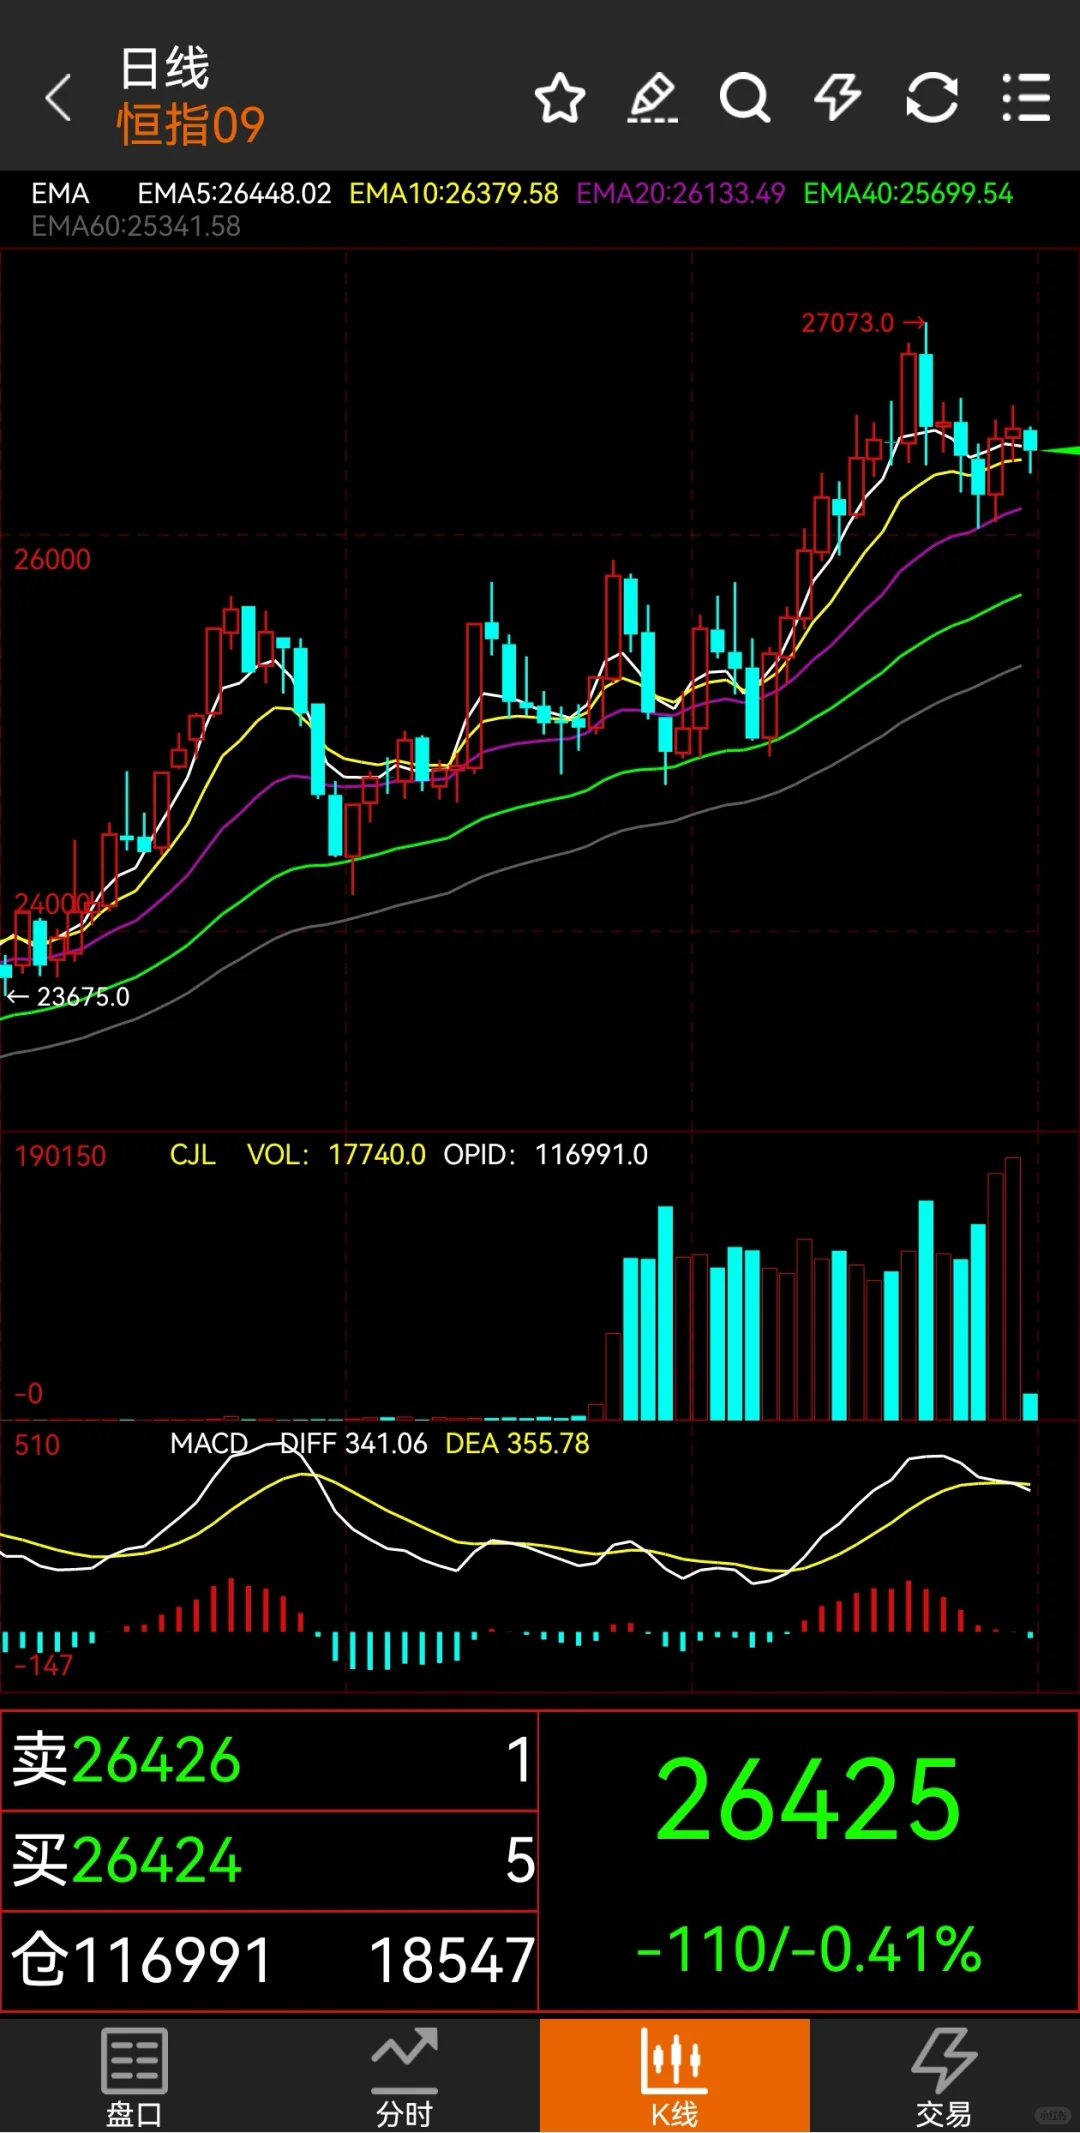Tap the MACD indicator label
1080x2133 pixels.
coord(209,1443)
